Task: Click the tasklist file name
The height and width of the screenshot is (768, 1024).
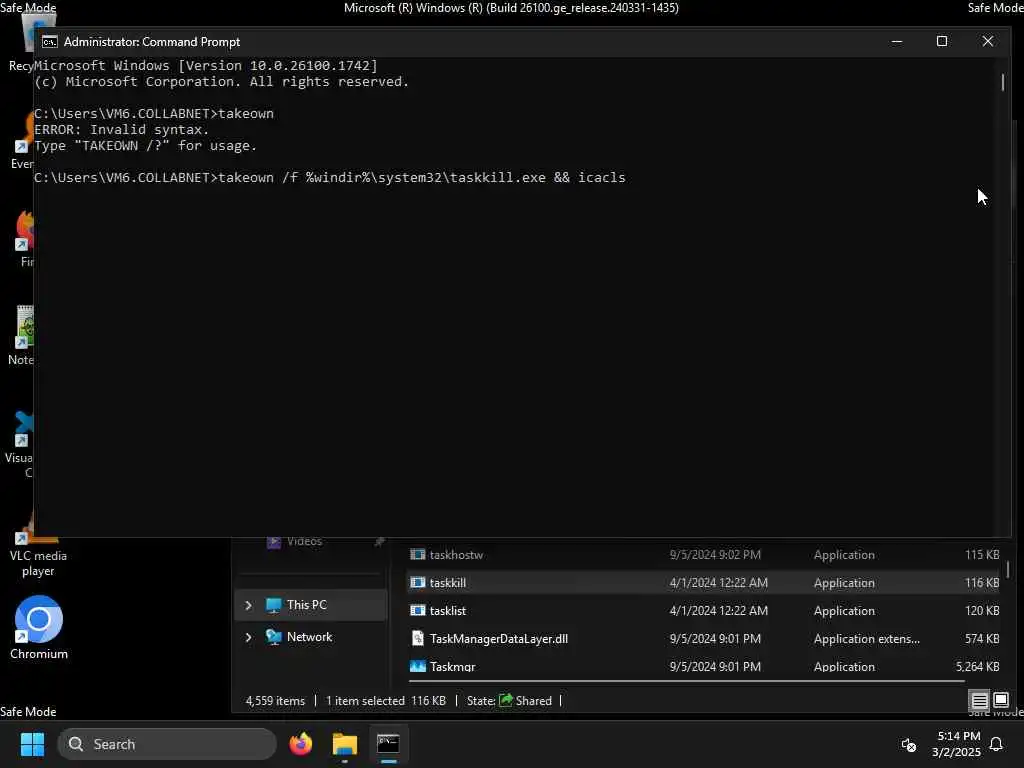Action: tap(447, 611)
